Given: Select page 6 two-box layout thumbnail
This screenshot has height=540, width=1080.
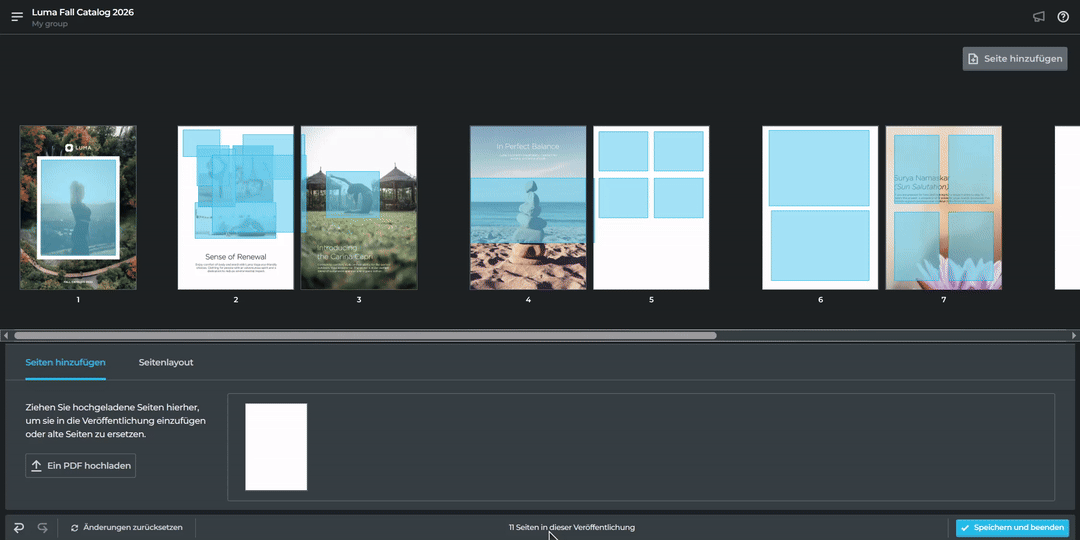Looking at the screenshot, I should coord(820,207).
